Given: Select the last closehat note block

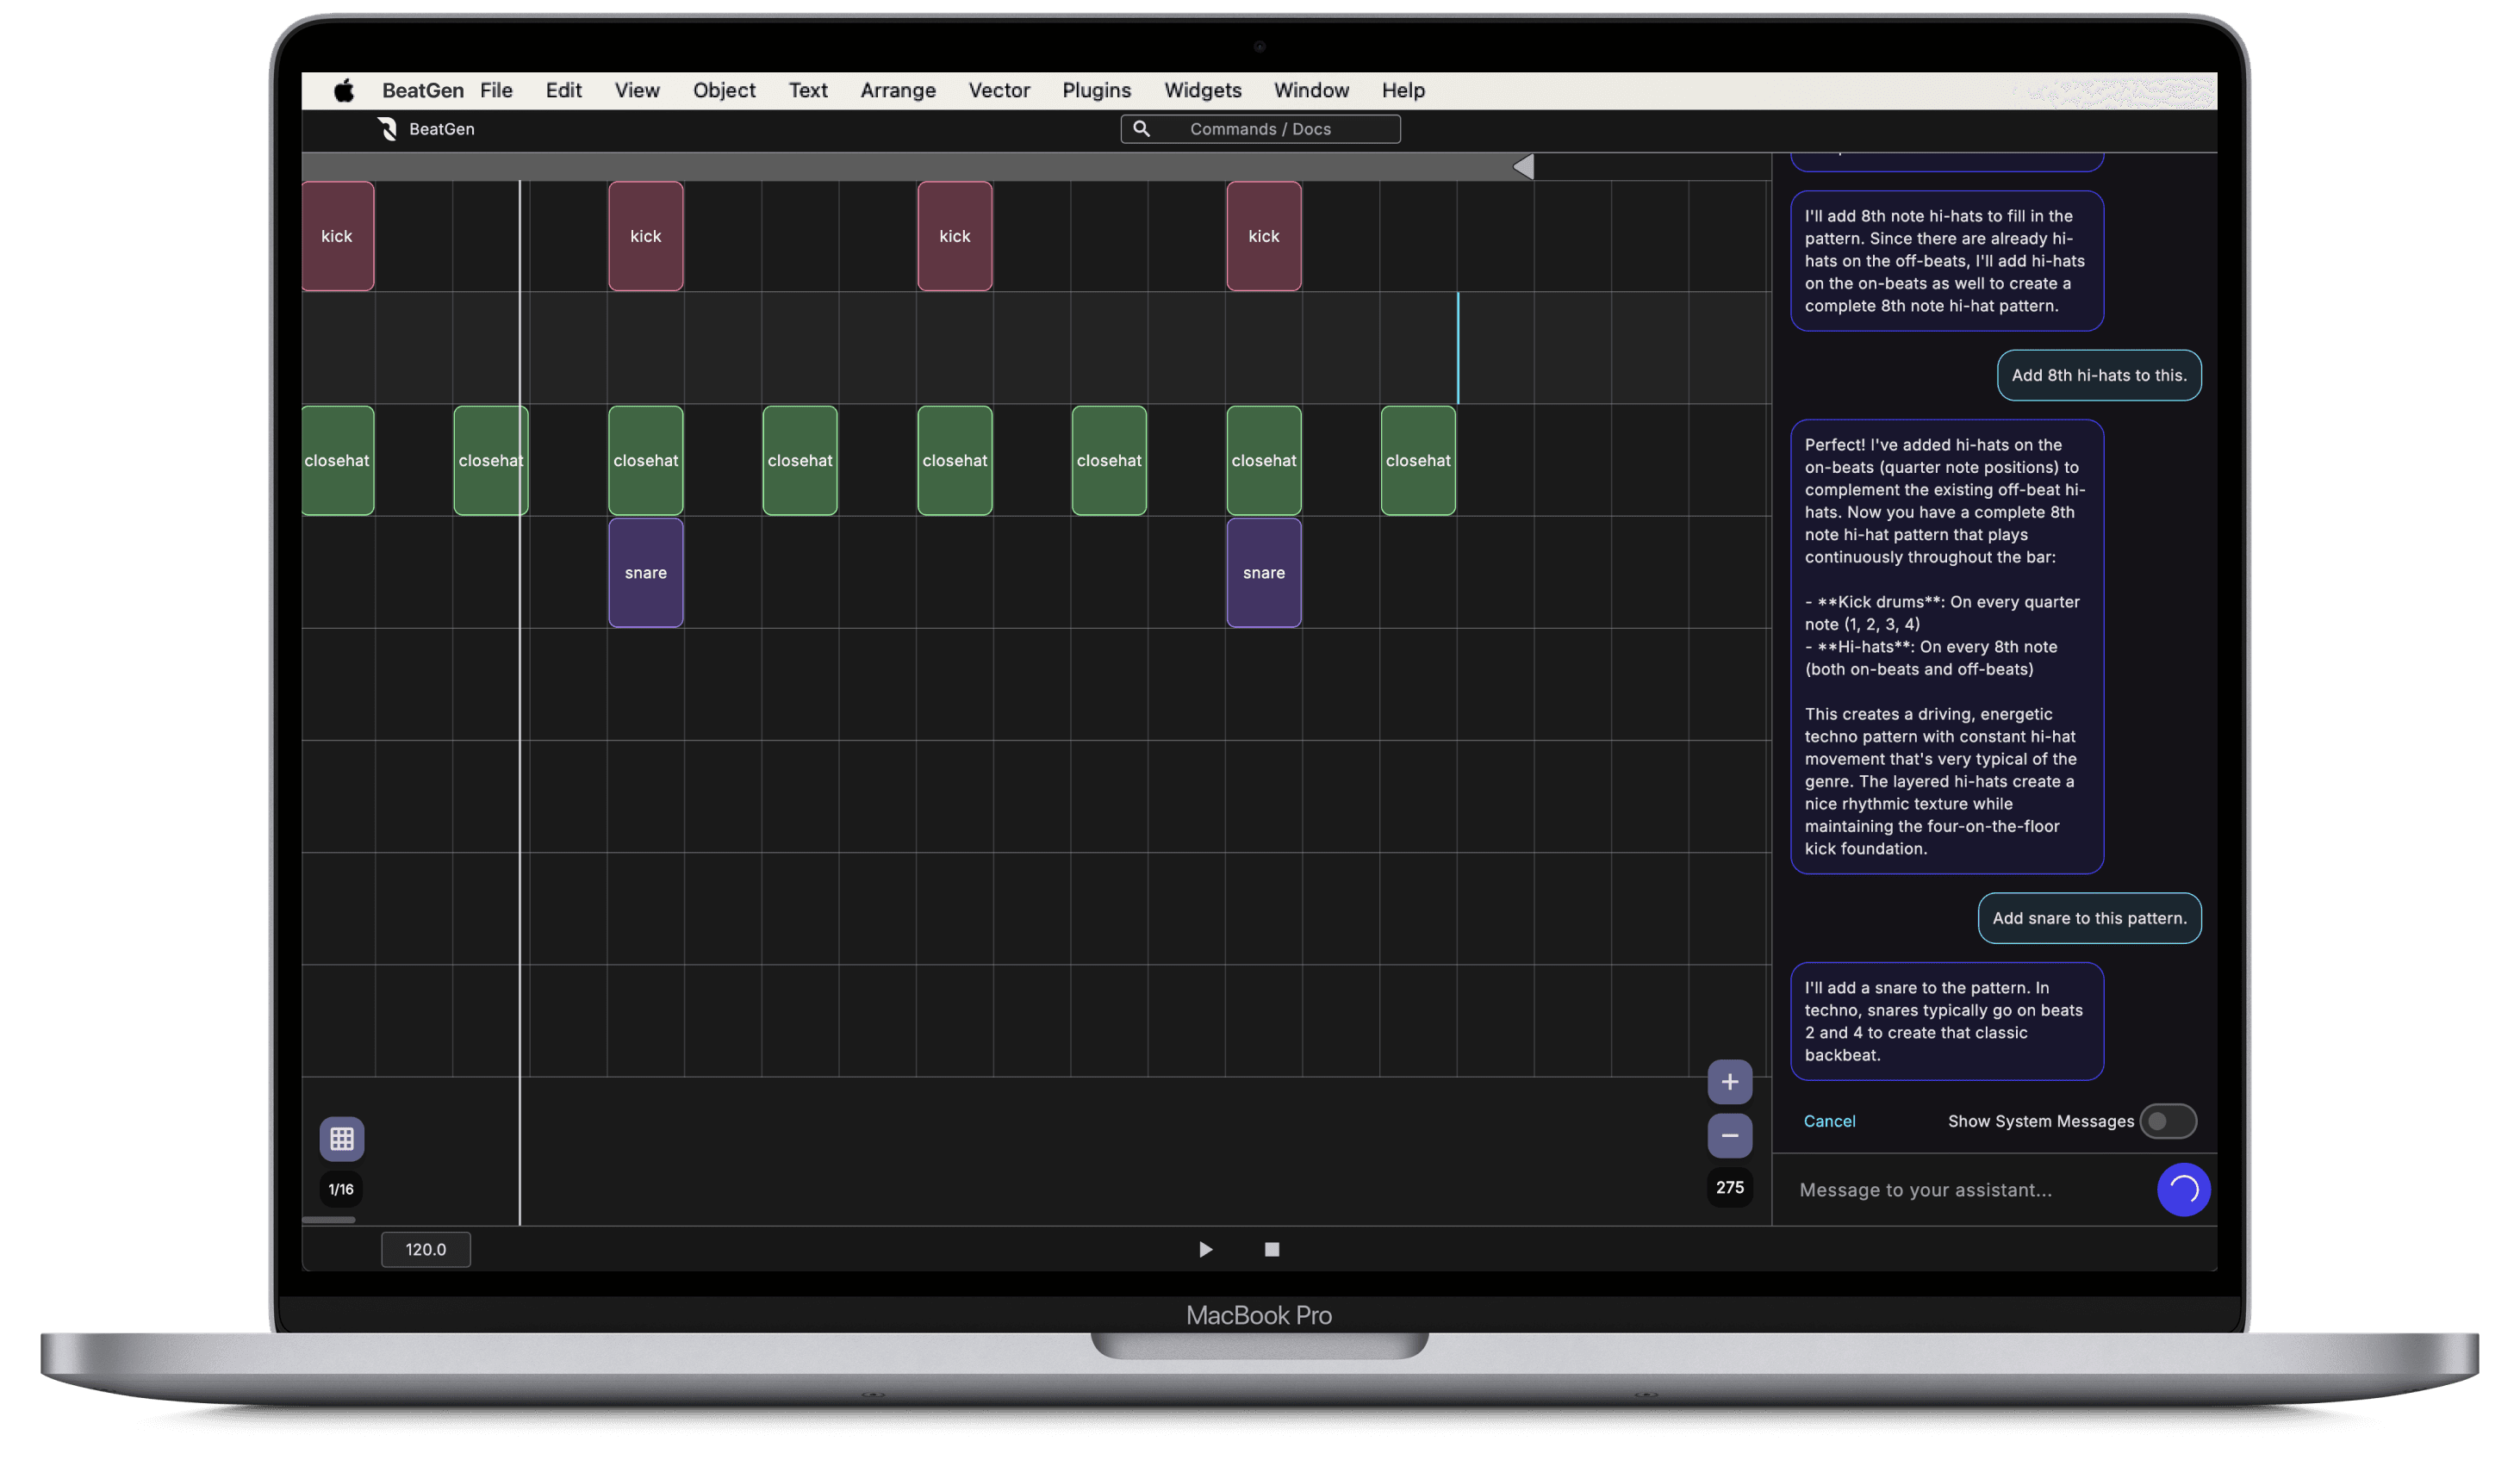Looking at the screenshot, I should tap(1418, 460).
